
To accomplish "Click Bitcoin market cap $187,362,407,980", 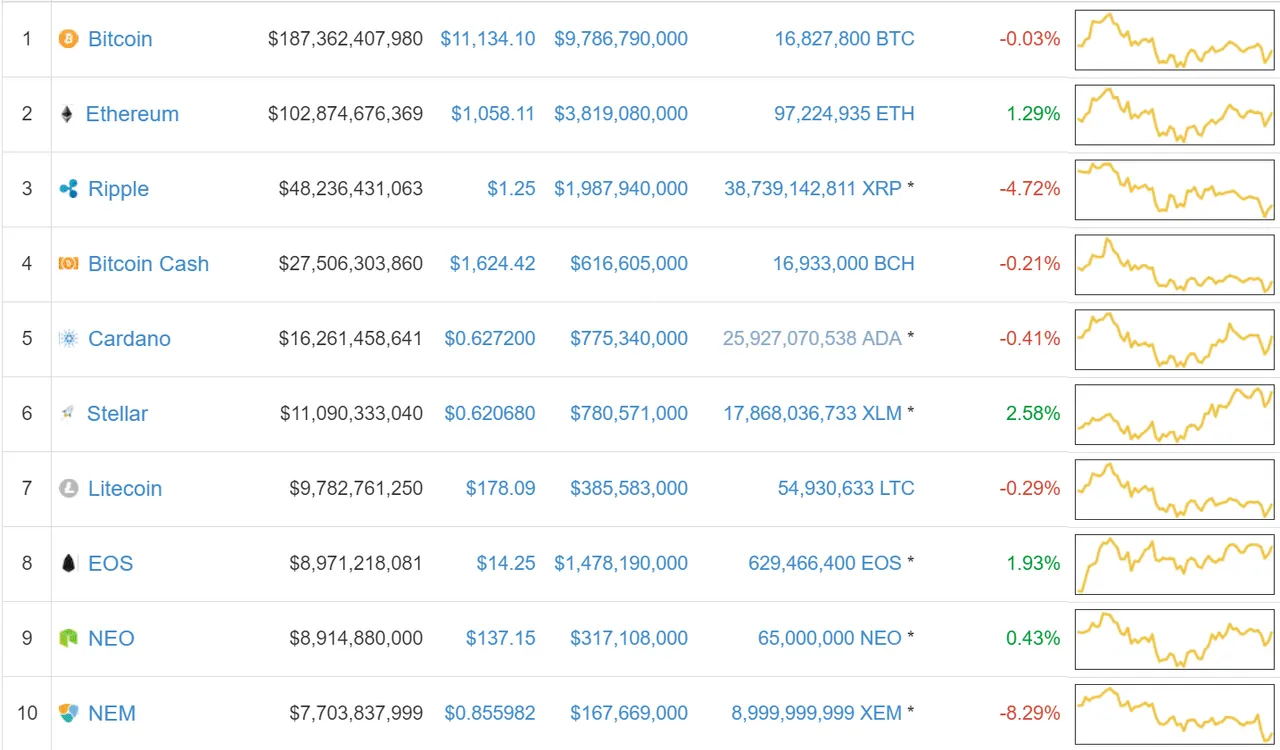I will 346,39.
